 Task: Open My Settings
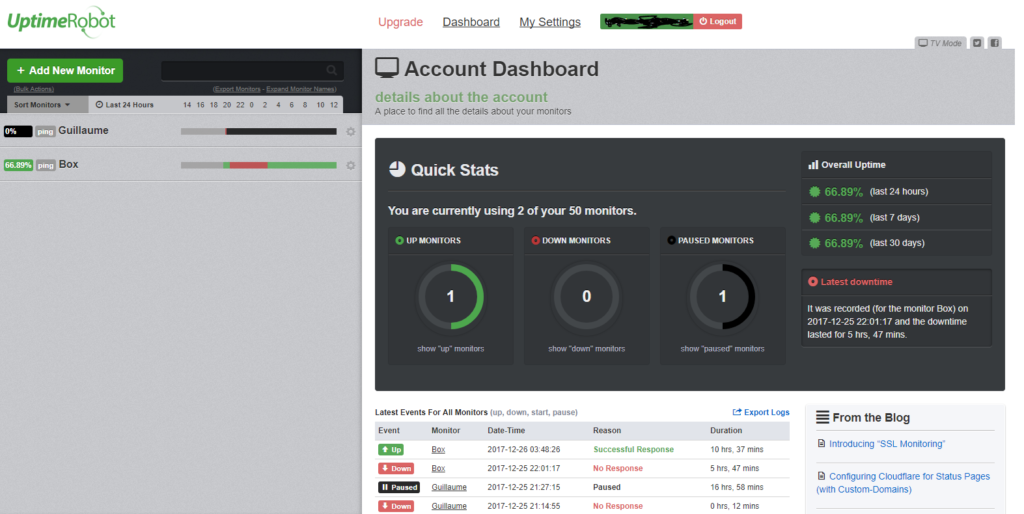click(x=550, y=22)
